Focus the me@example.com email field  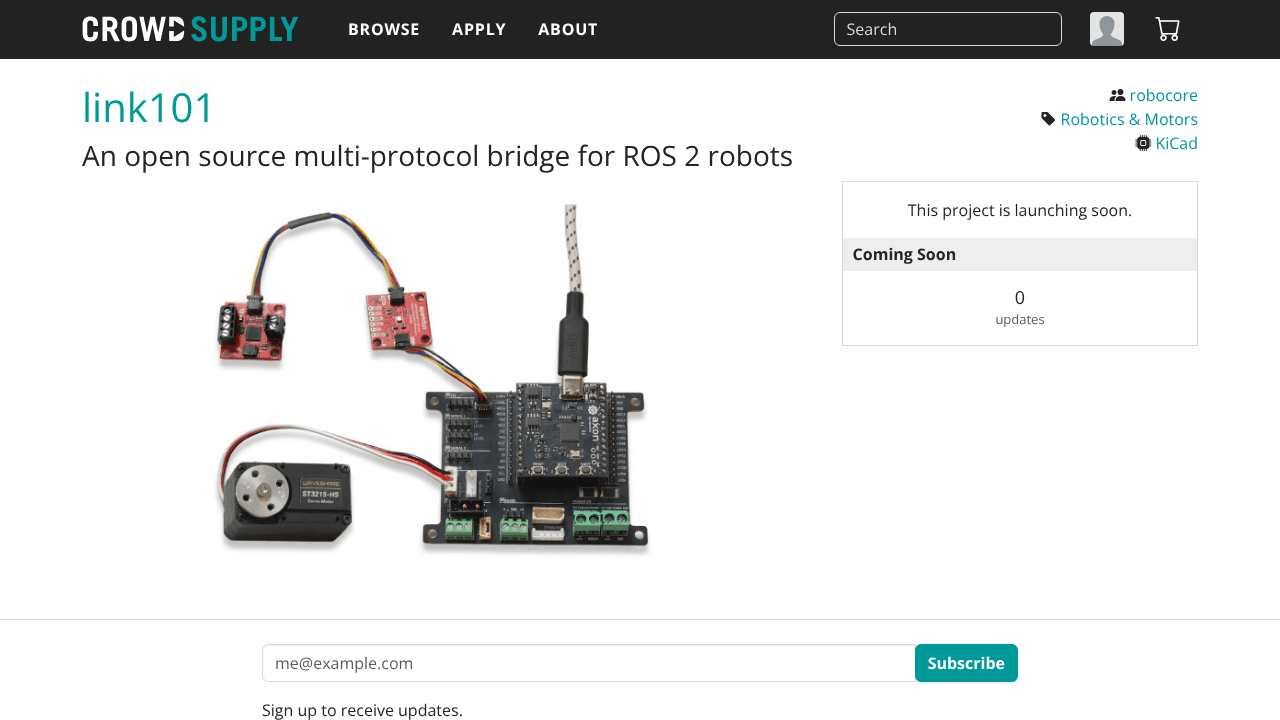click(x=589, y=663)
